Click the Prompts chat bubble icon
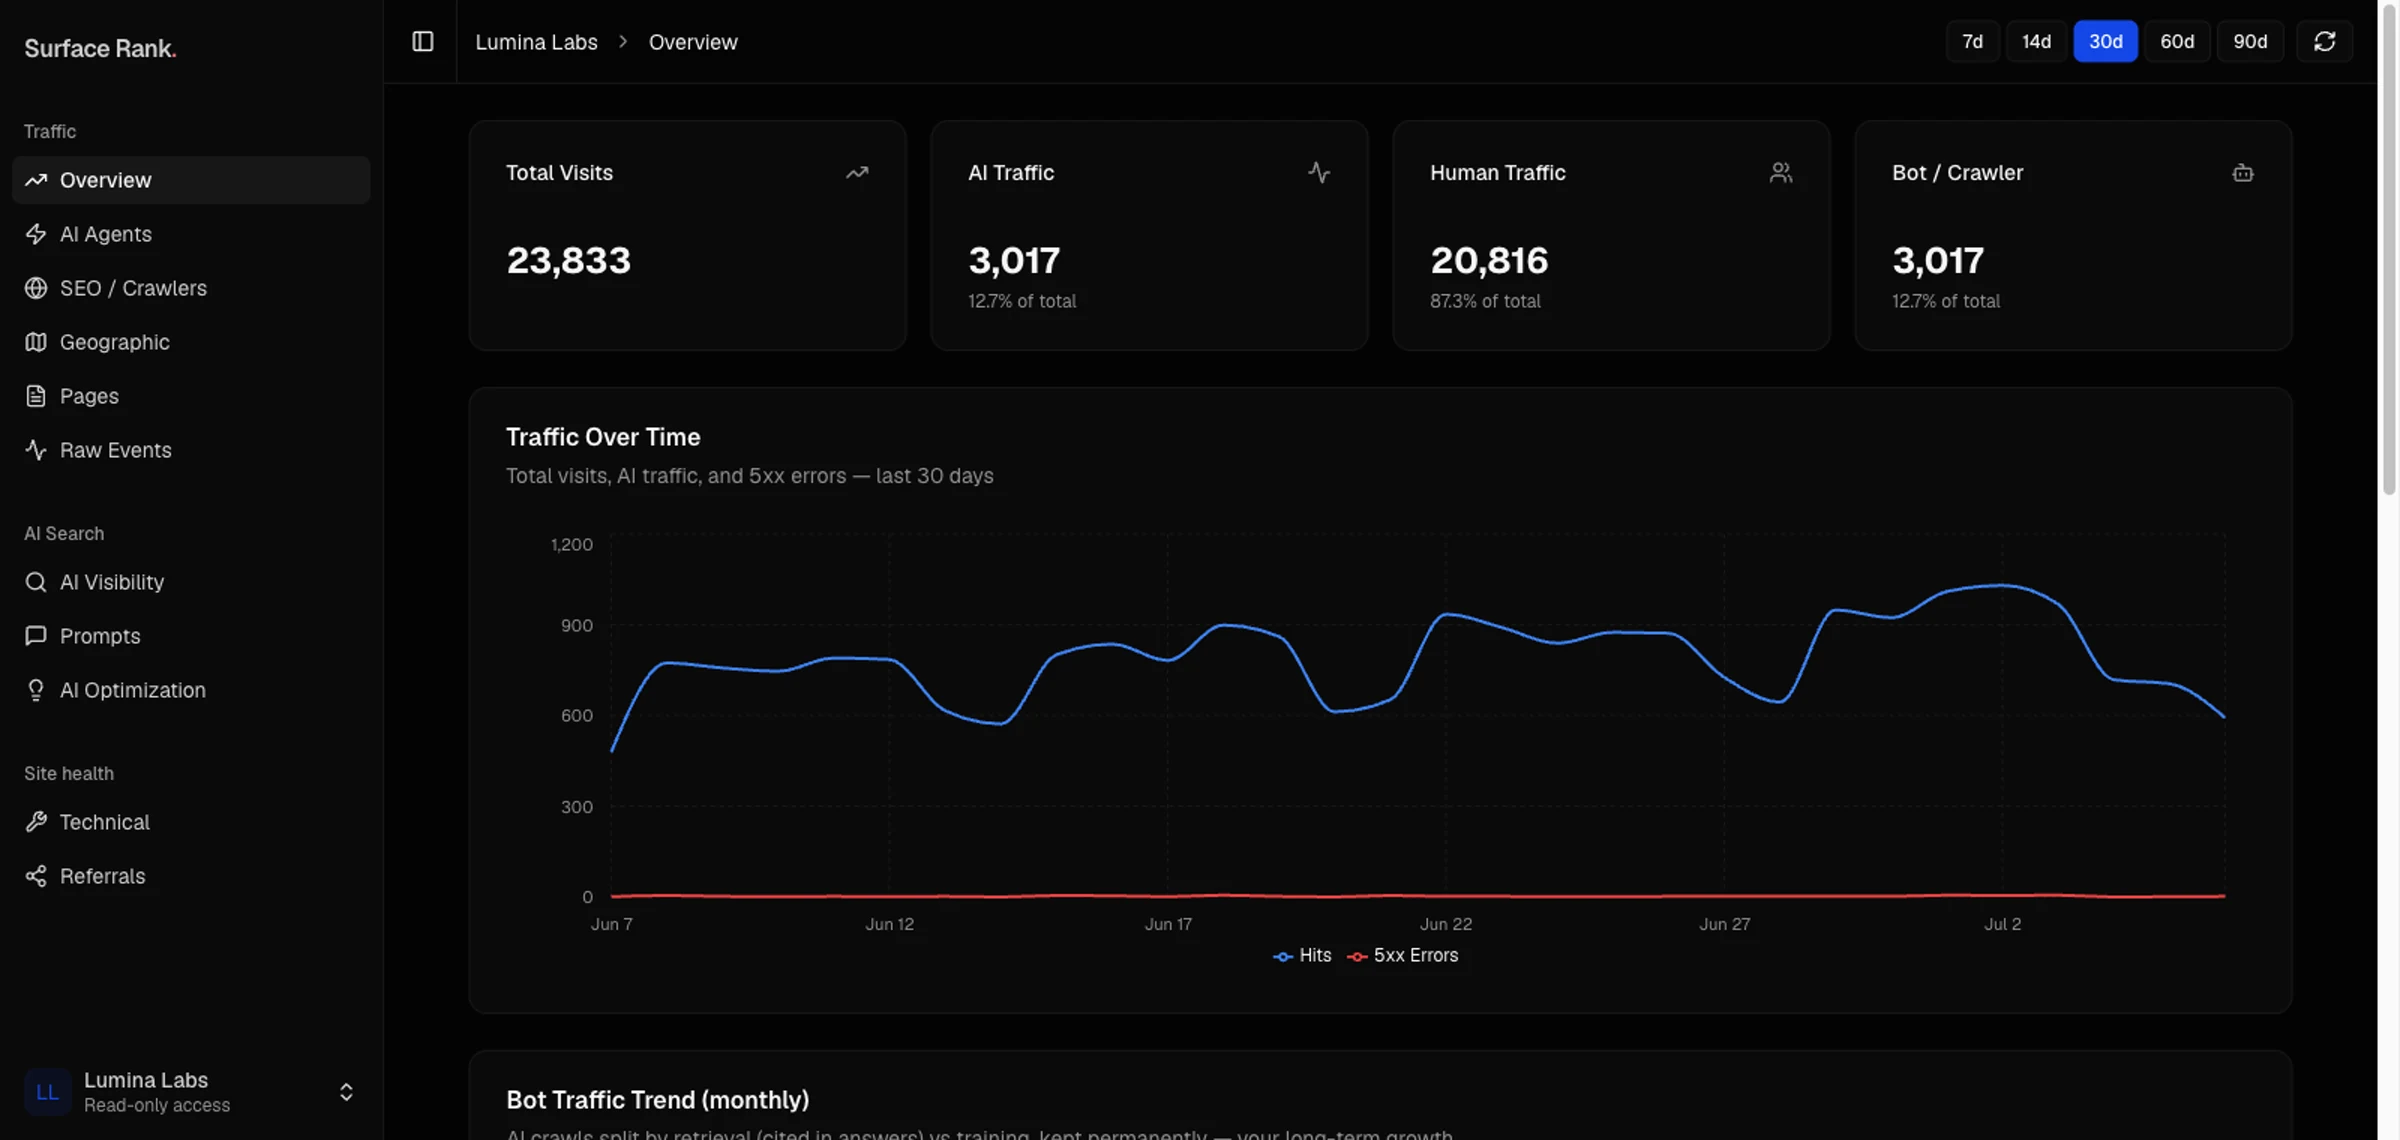Screen dimensions: 2400x1140 coord(36,636)
